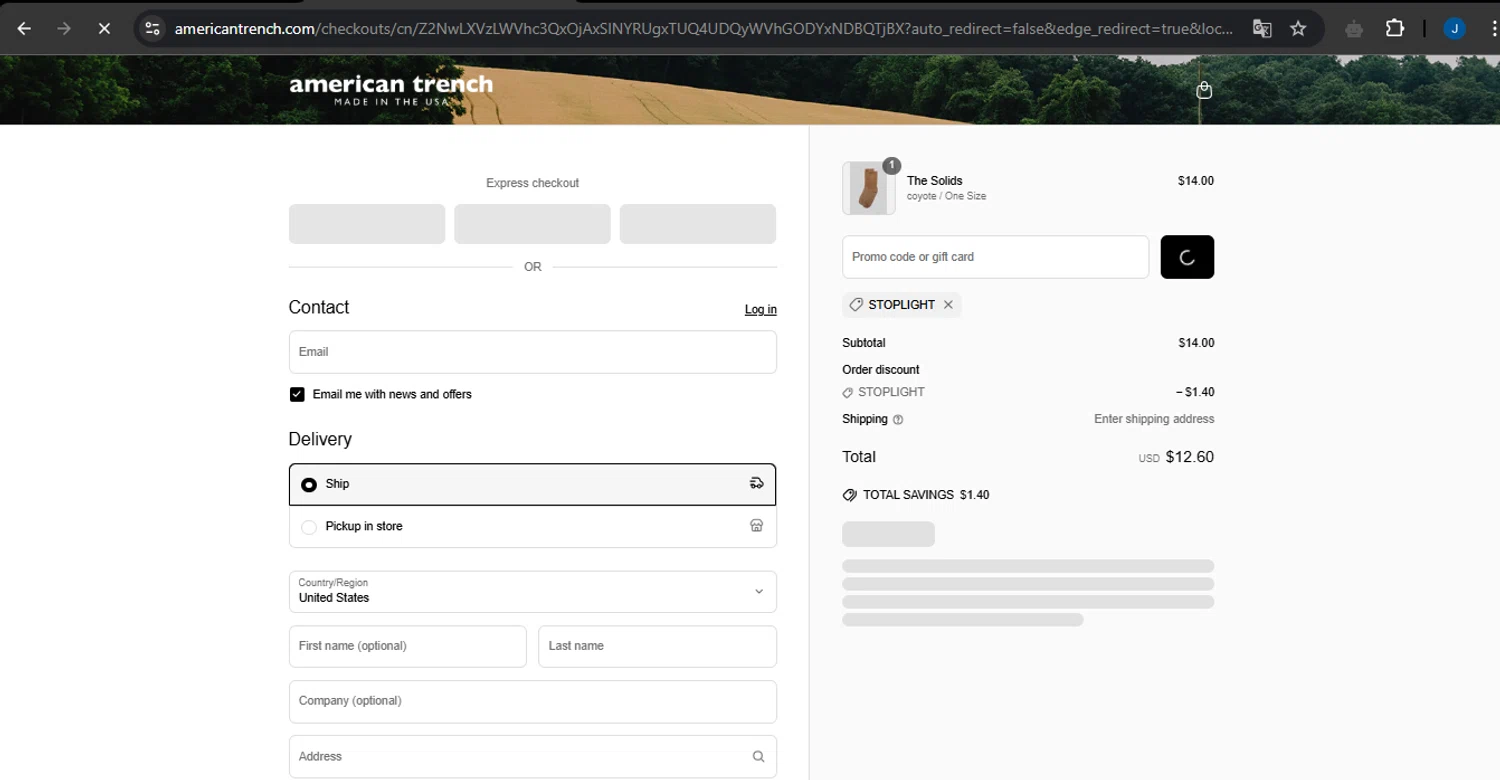Screen dimensions: 1500x780
Task: Click the coyote / One Size variant text
Action: [946, 196]
